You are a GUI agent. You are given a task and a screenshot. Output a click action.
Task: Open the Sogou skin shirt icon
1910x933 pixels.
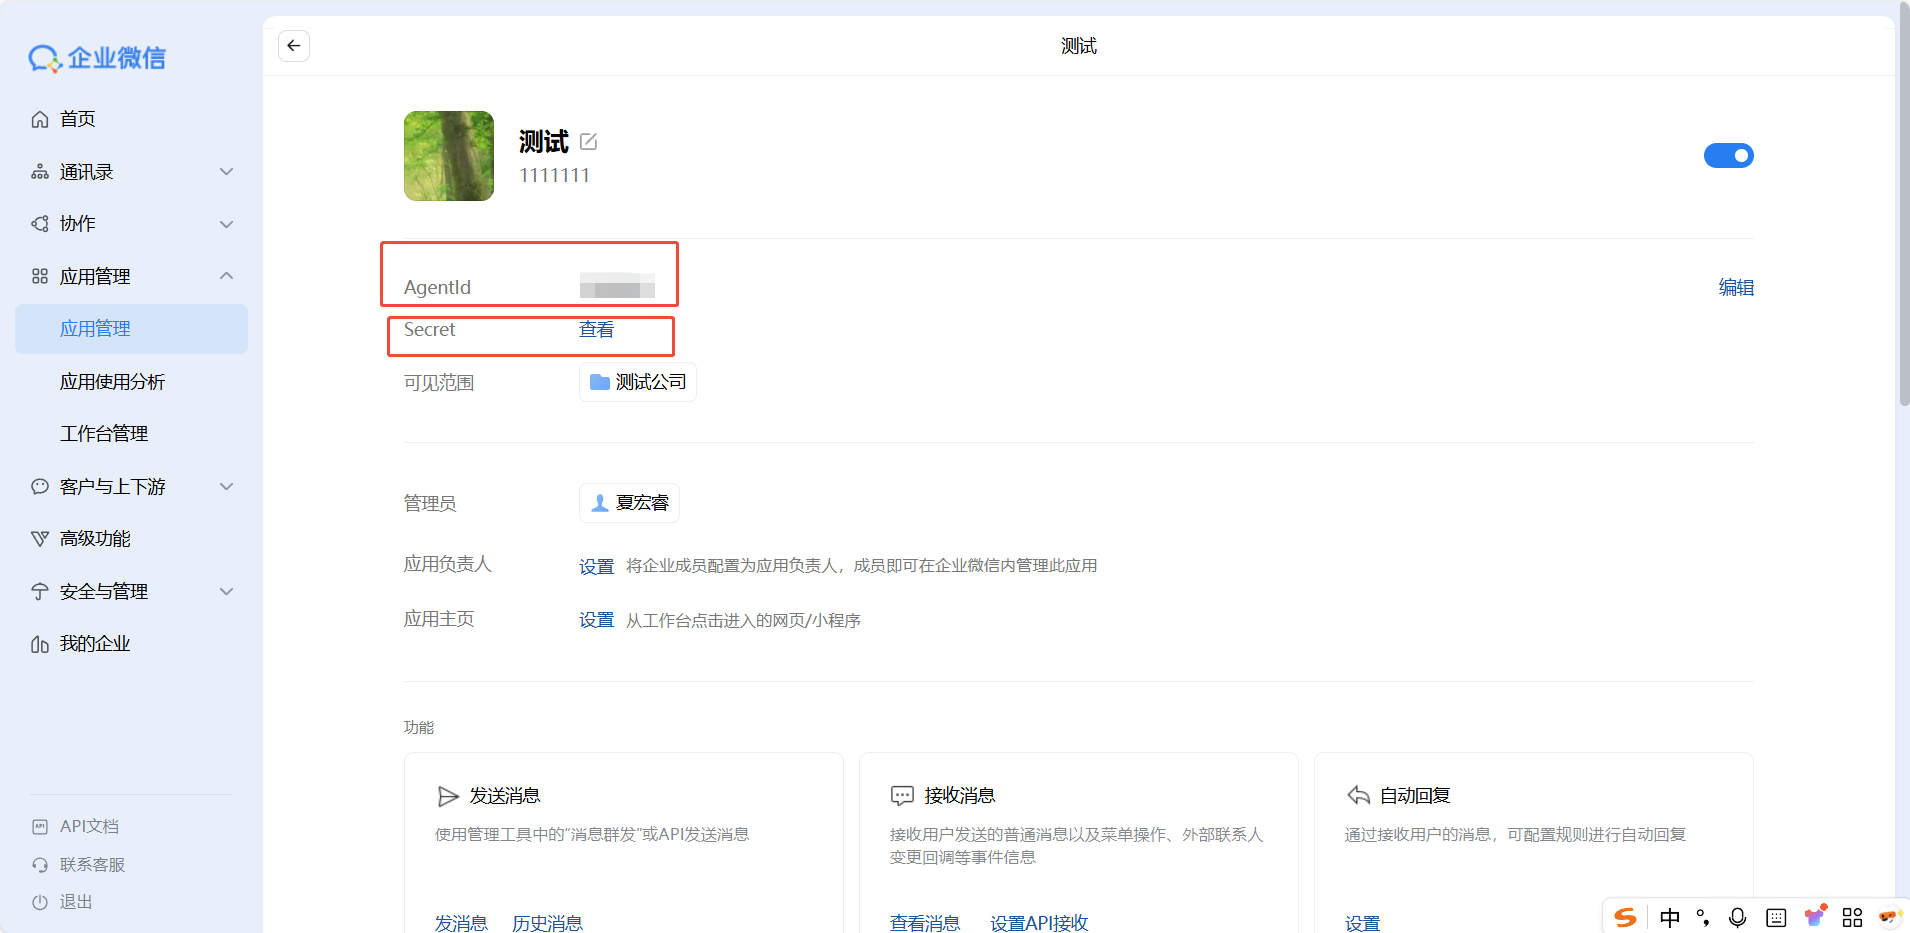[x=1815, y=916]
